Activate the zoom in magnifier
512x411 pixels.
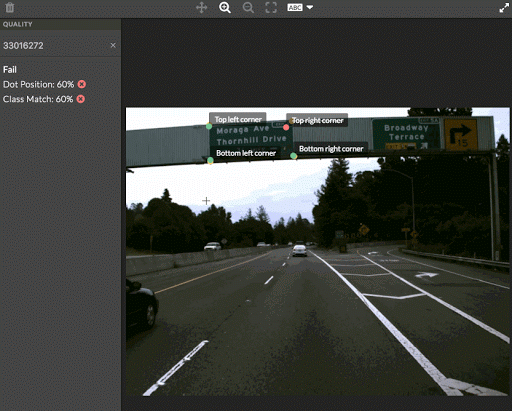click(225, 7)
